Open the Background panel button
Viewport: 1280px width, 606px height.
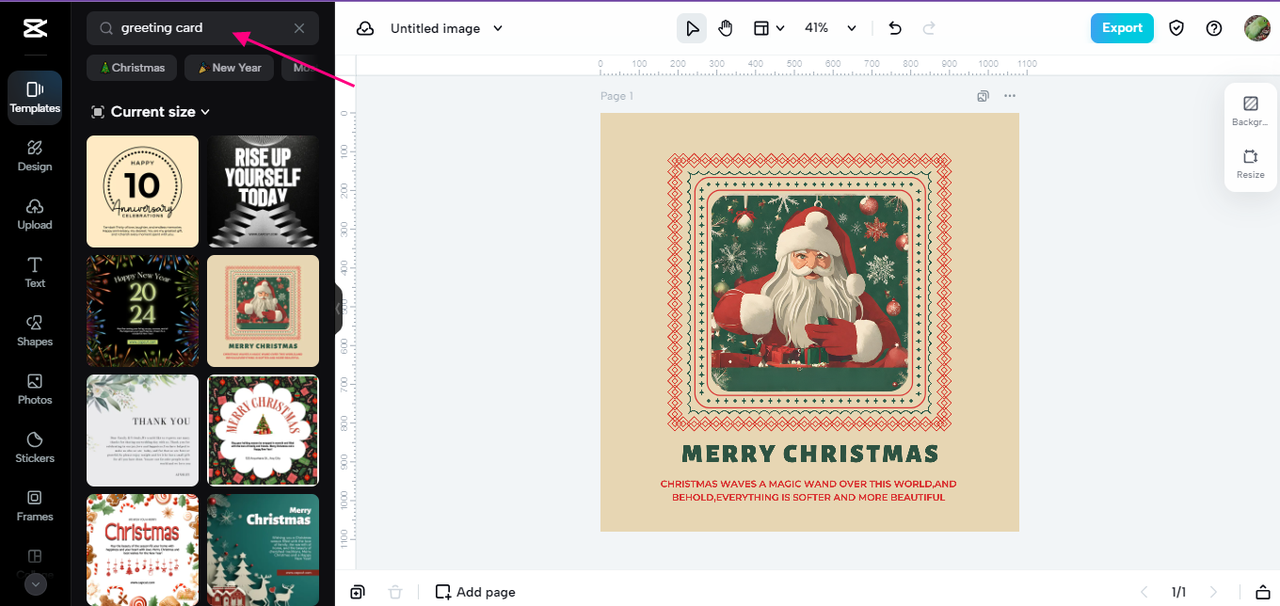1250,111
